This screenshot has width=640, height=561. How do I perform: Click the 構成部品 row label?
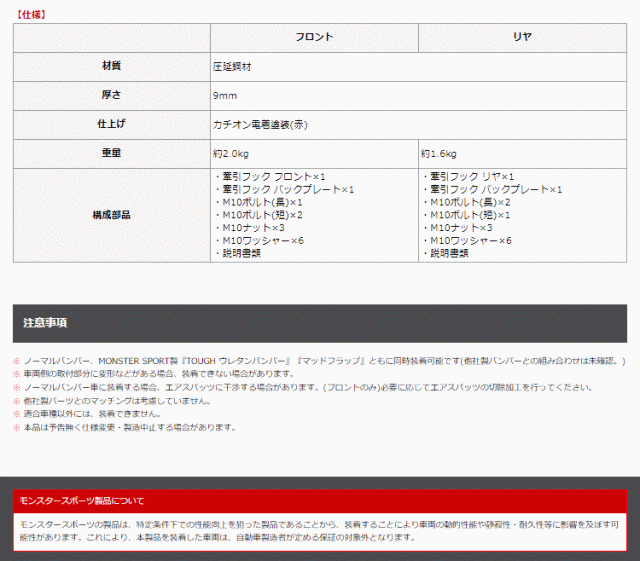tap(111, 214)
